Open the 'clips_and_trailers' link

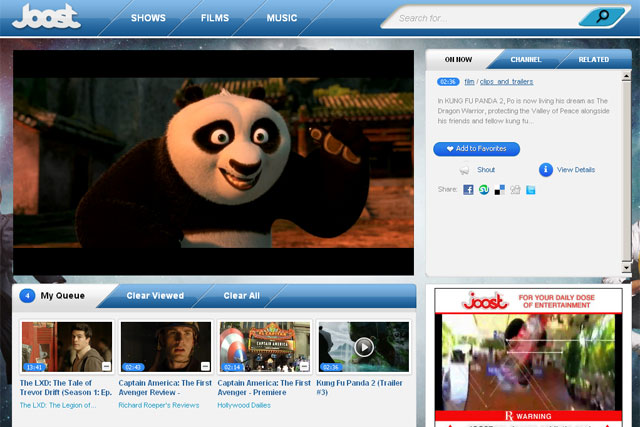tap(507, 82)
